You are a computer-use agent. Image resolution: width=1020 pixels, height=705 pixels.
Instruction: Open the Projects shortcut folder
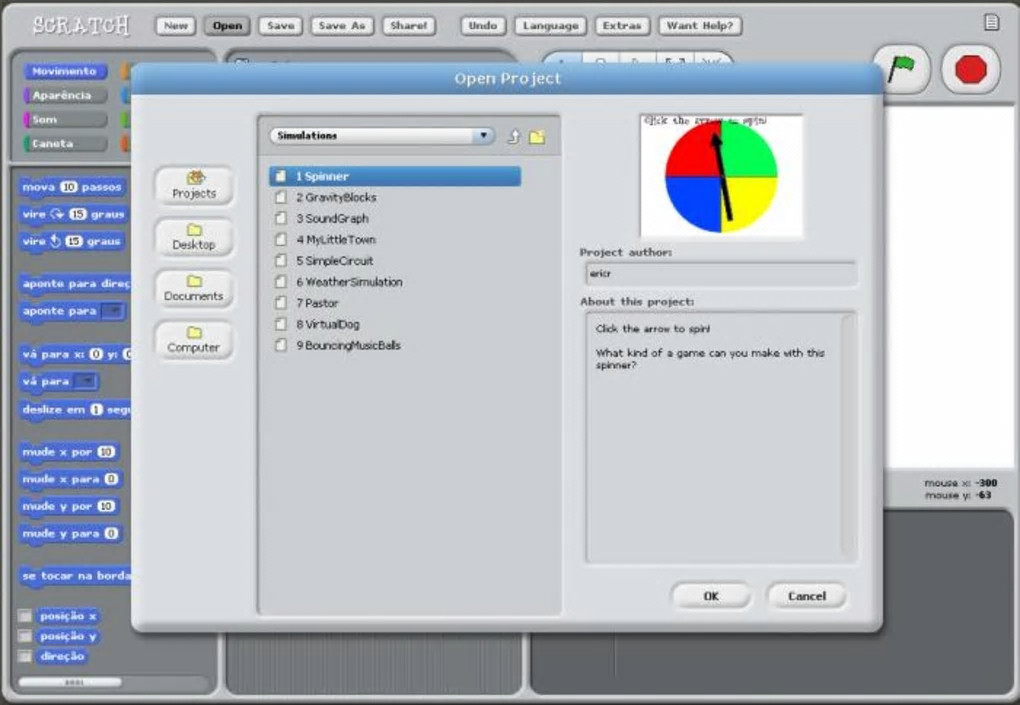[x=194, y=185]
